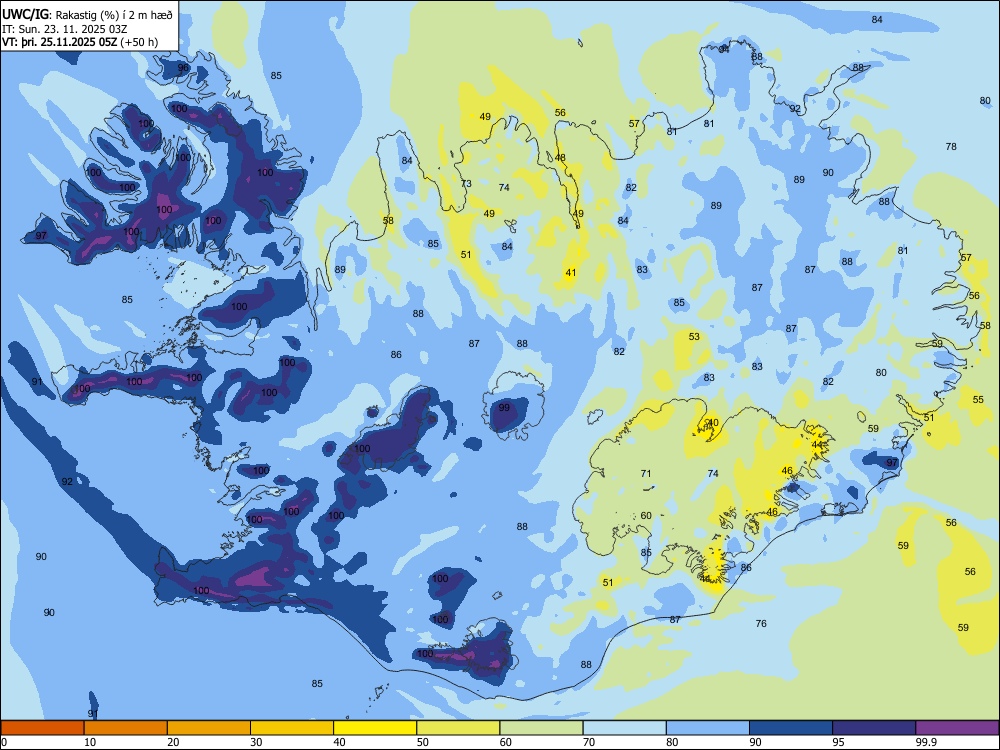Click the humidity value 78 on the map
This screenshot has height=750, width=1000.
tap(951, 147)
